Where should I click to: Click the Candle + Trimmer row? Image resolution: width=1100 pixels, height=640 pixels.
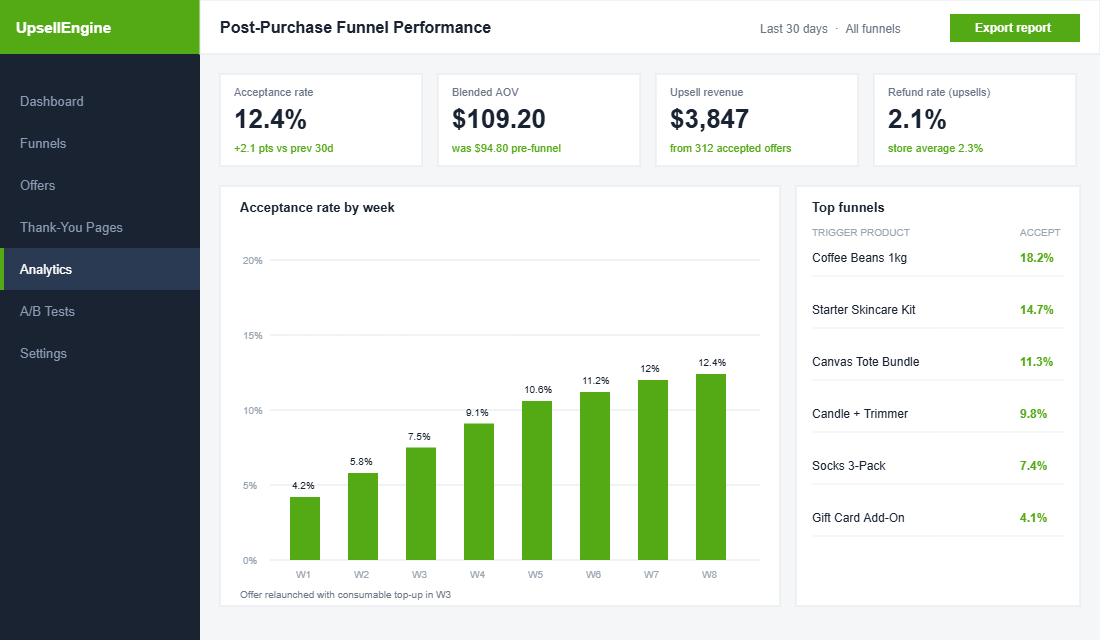click(937, 413)
